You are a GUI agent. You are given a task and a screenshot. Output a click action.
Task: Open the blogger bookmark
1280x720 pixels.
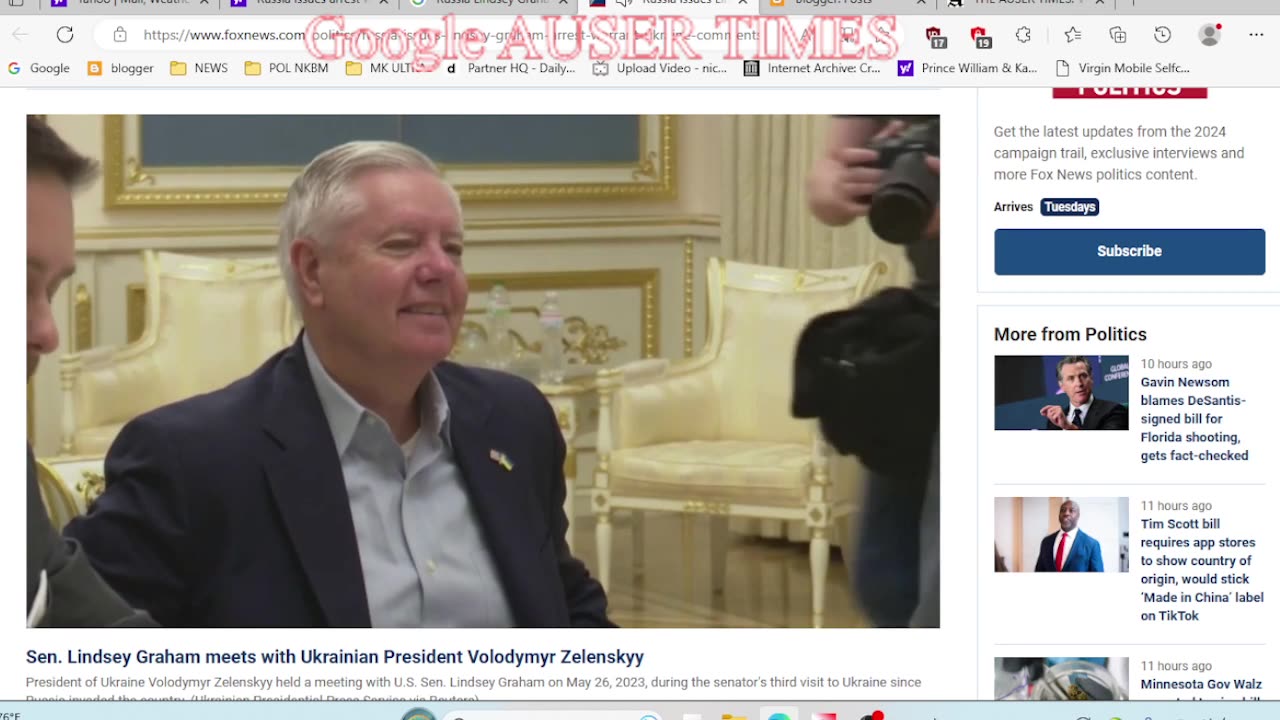pyautogui.click(x=121, y=68)
